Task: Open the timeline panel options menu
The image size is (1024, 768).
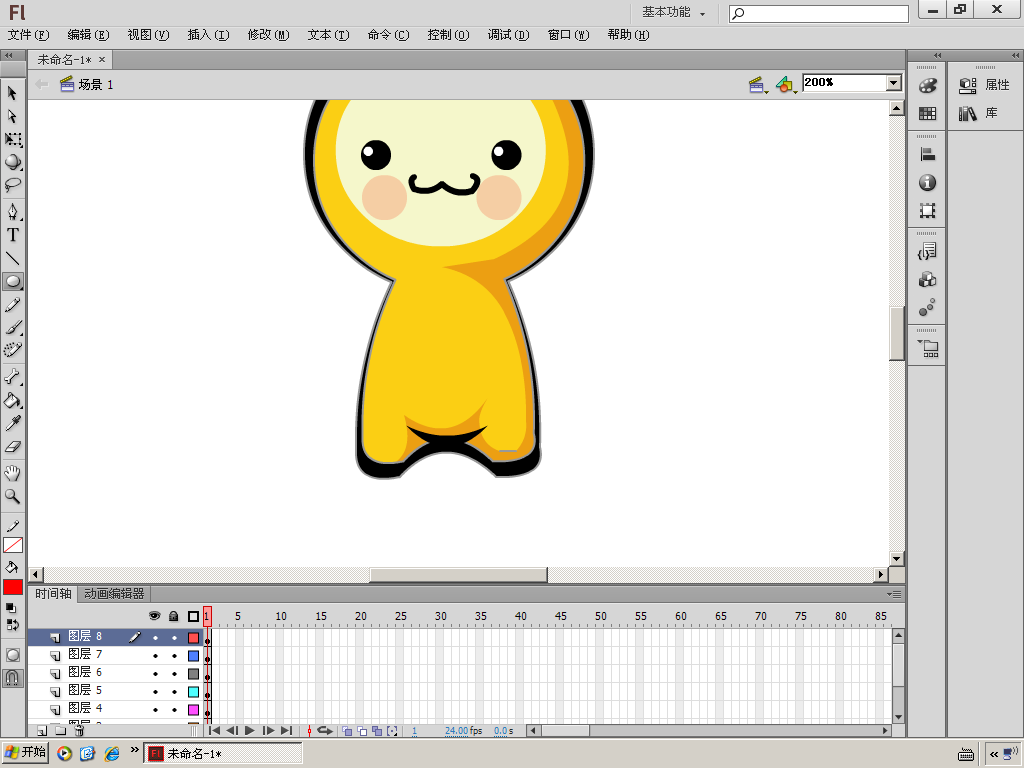Action: [x=894, y=594]
